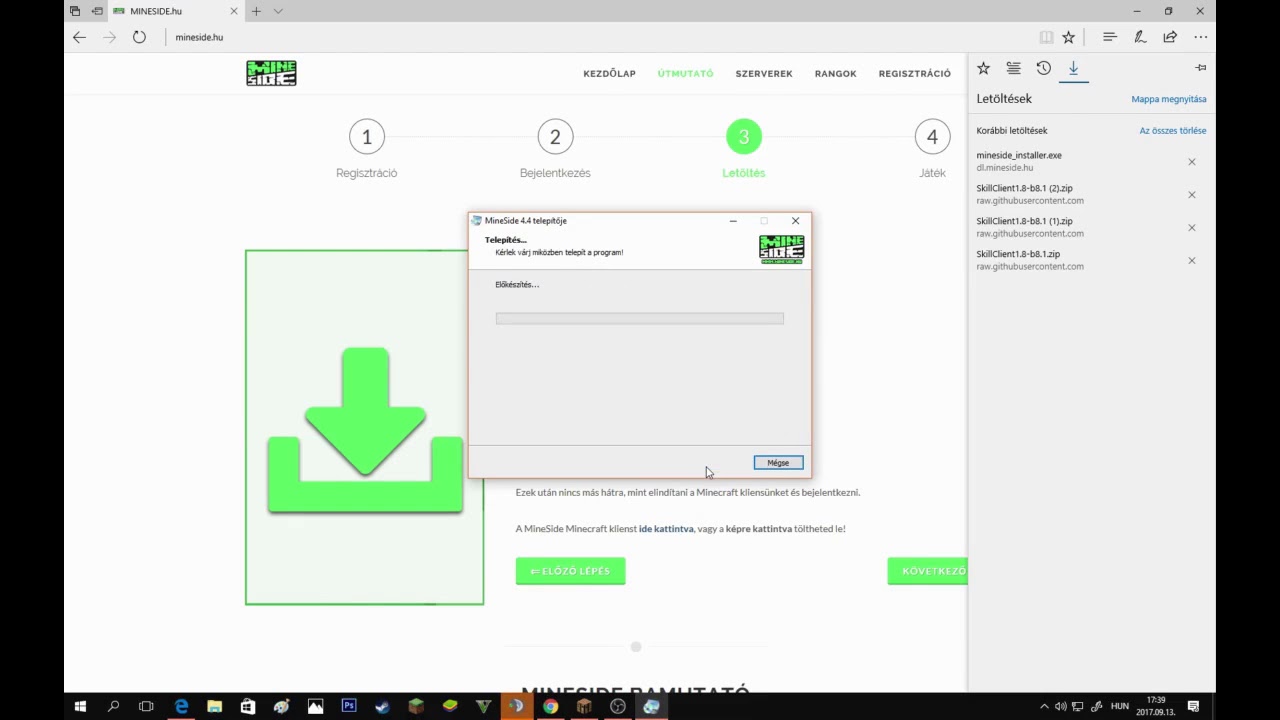Open downloads folder via Mappa megnyitása
This screenshot has height=720, width=1280.
point(1168,99)
